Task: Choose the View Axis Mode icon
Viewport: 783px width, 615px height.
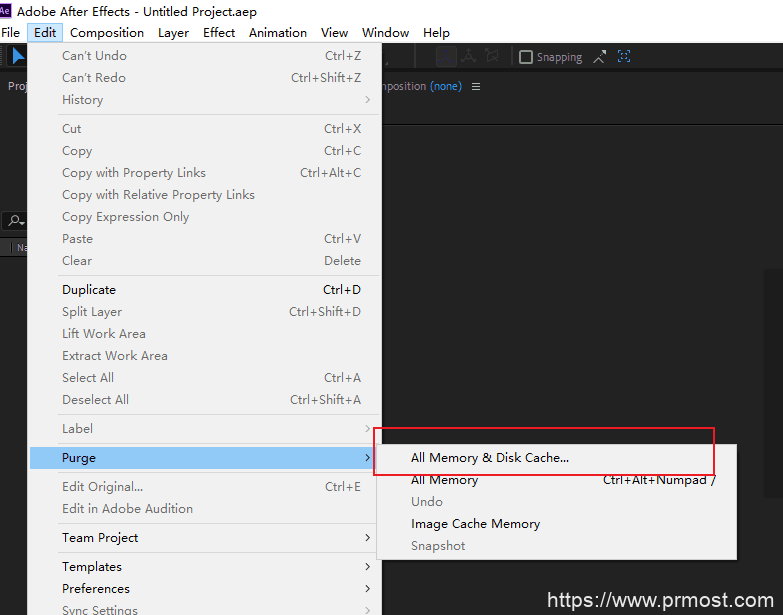Action: pyautogui.click(x=492, y=56)
